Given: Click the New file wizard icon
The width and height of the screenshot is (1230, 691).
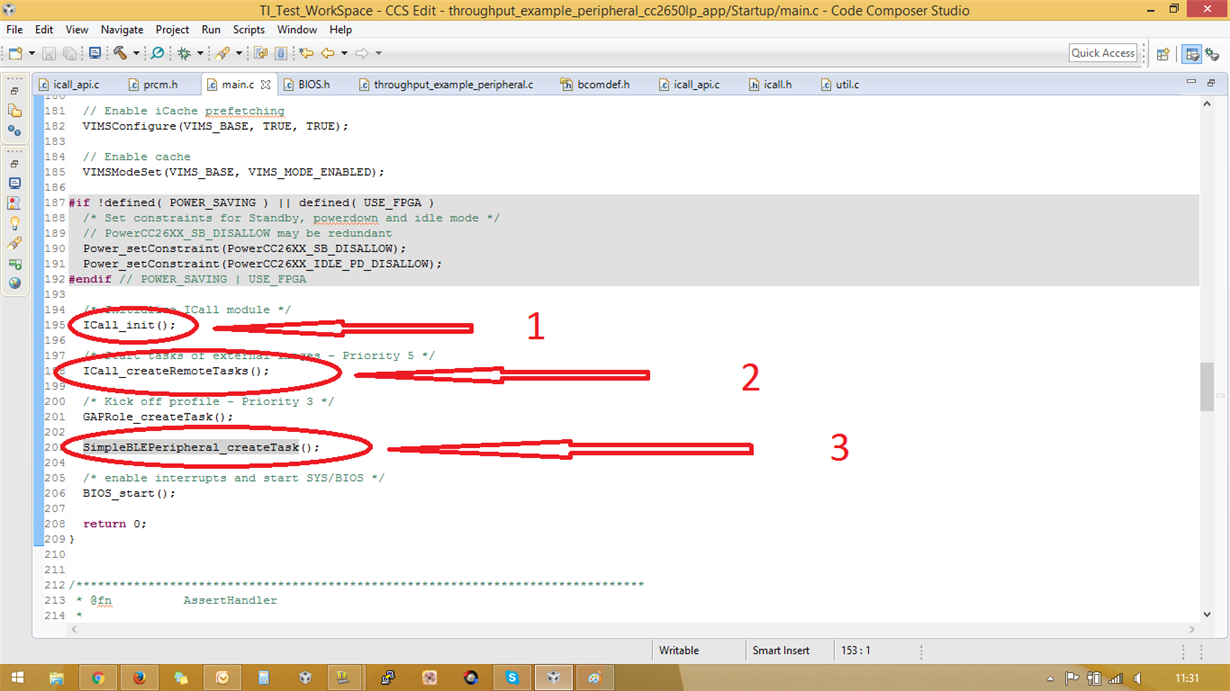Looking at the screenshot, I should [15, 53].
